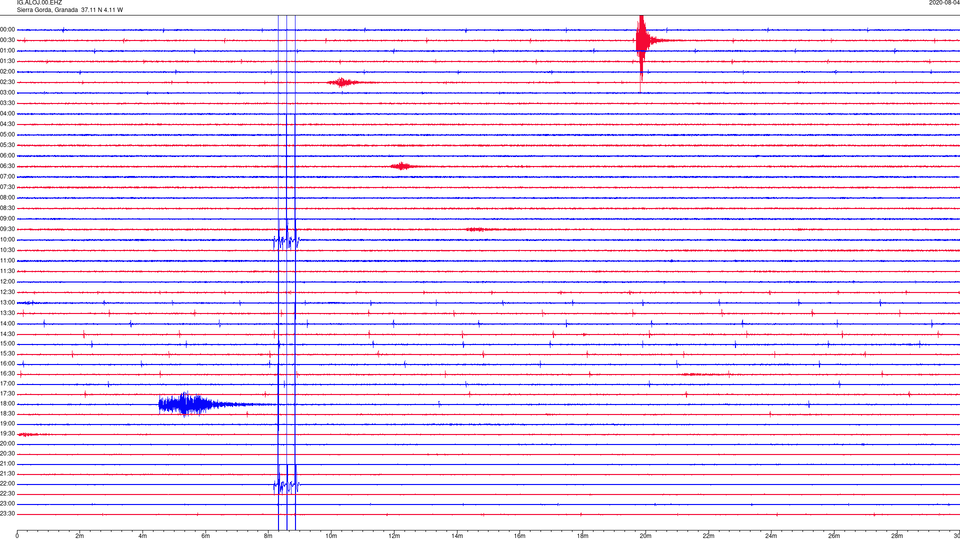
Task: Click the 24m mark on time axis
Action: click(x=771, y=536)
